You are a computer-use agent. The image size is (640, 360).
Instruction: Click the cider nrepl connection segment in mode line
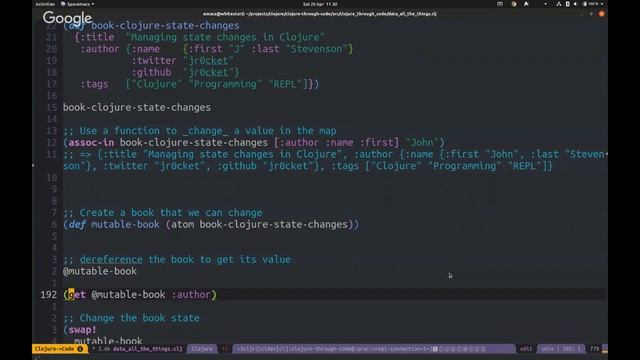pos(333,349)
